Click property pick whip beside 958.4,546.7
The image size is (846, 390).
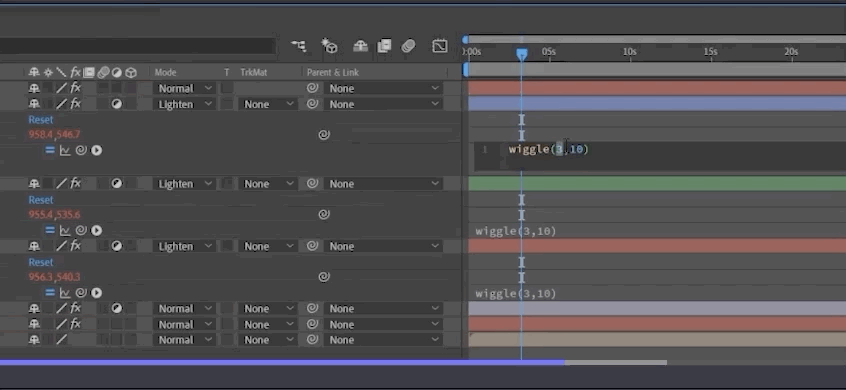tap(324, 135)
